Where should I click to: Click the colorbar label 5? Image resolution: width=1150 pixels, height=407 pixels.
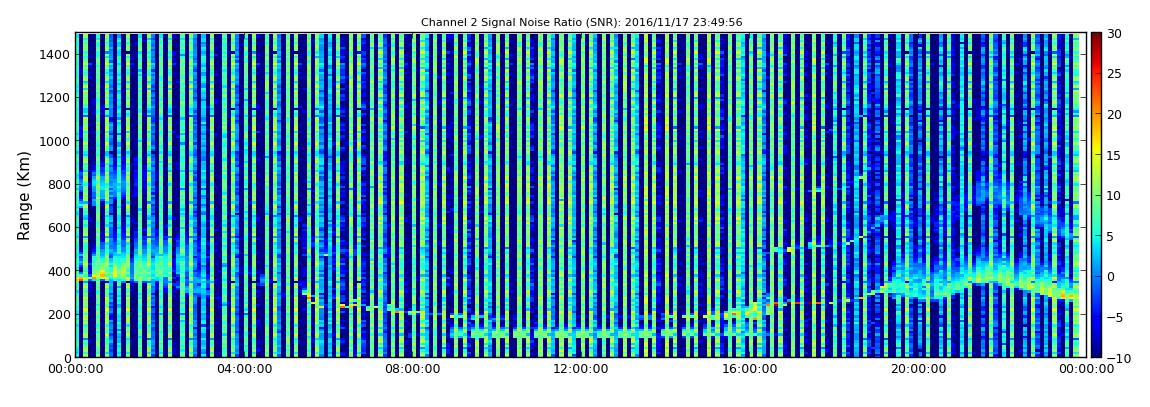click(1111, 235)
